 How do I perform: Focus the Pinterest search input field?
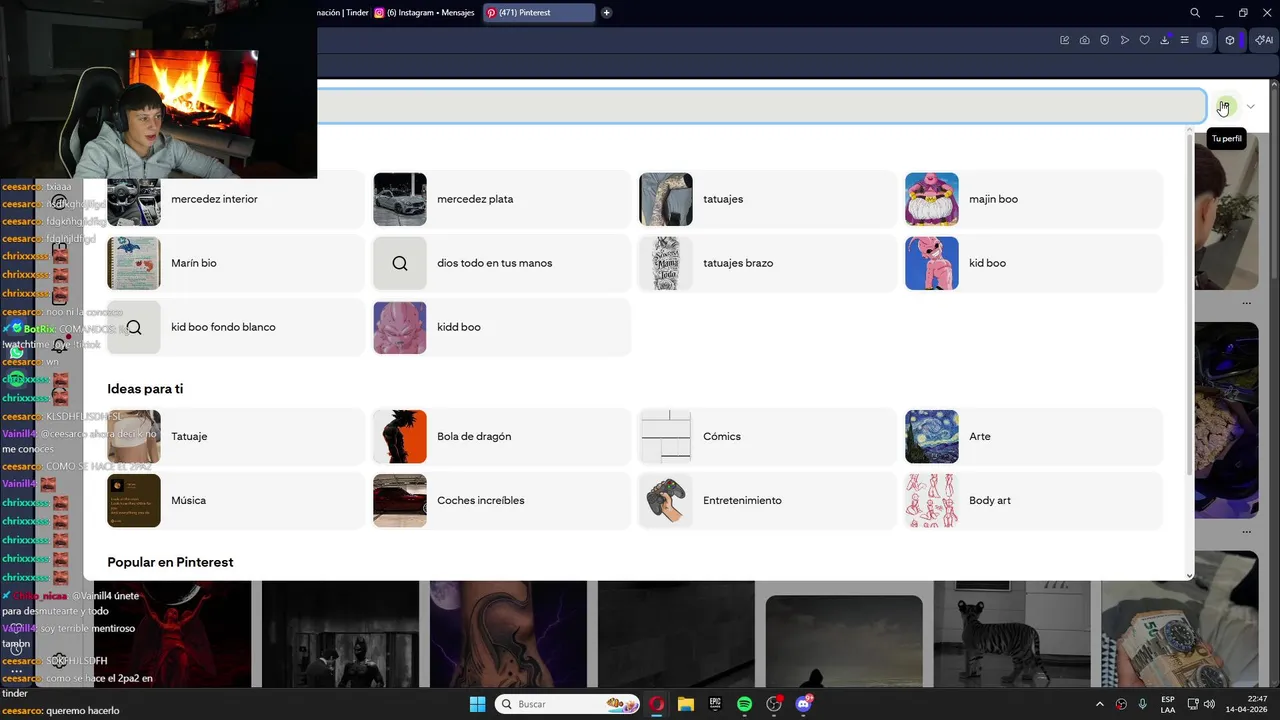click(x=762, y=106)
